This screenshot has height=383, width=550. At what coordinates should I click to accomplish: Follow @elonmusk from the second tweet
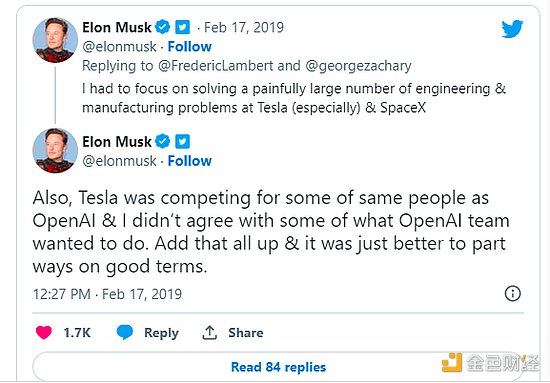(189, 161)
